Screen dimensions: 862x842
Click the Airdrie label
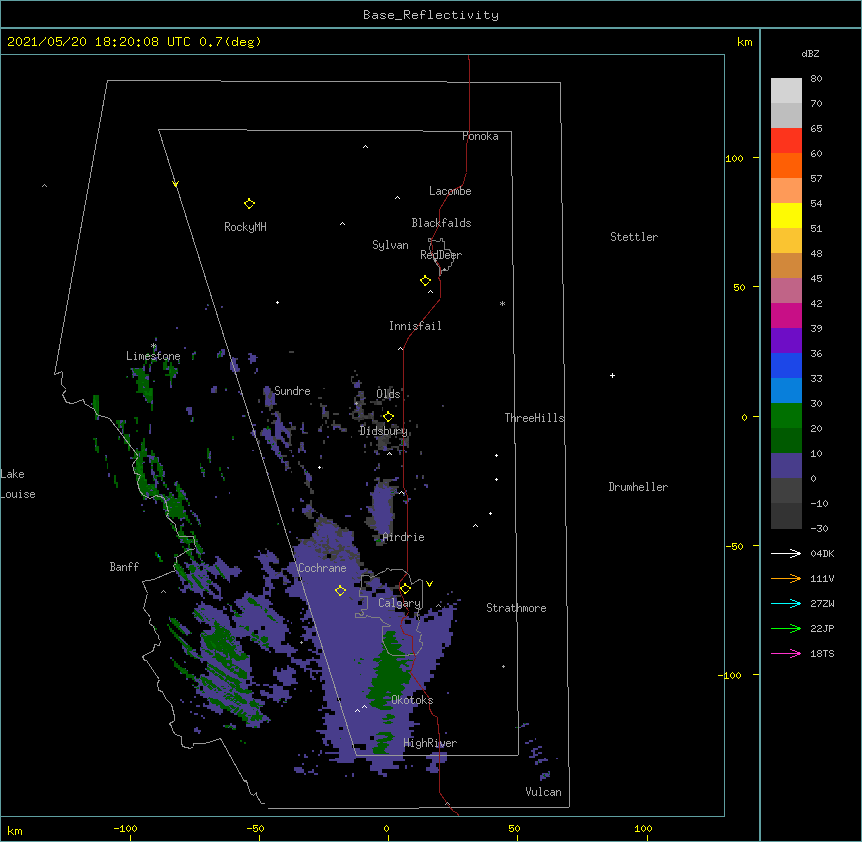pyautogui.click(x=404, y=537)
